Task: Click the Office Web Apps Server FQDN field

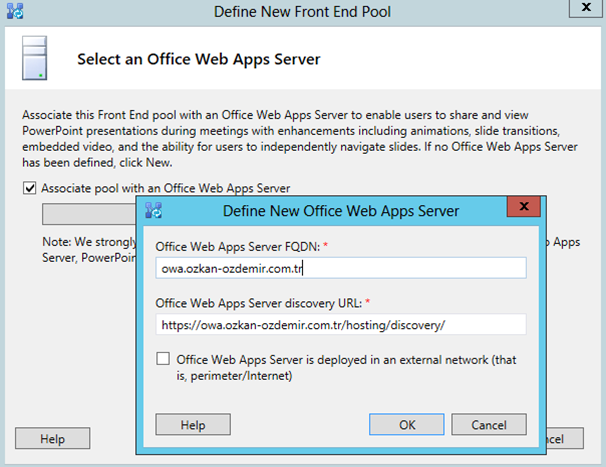Action: [341, 268]
